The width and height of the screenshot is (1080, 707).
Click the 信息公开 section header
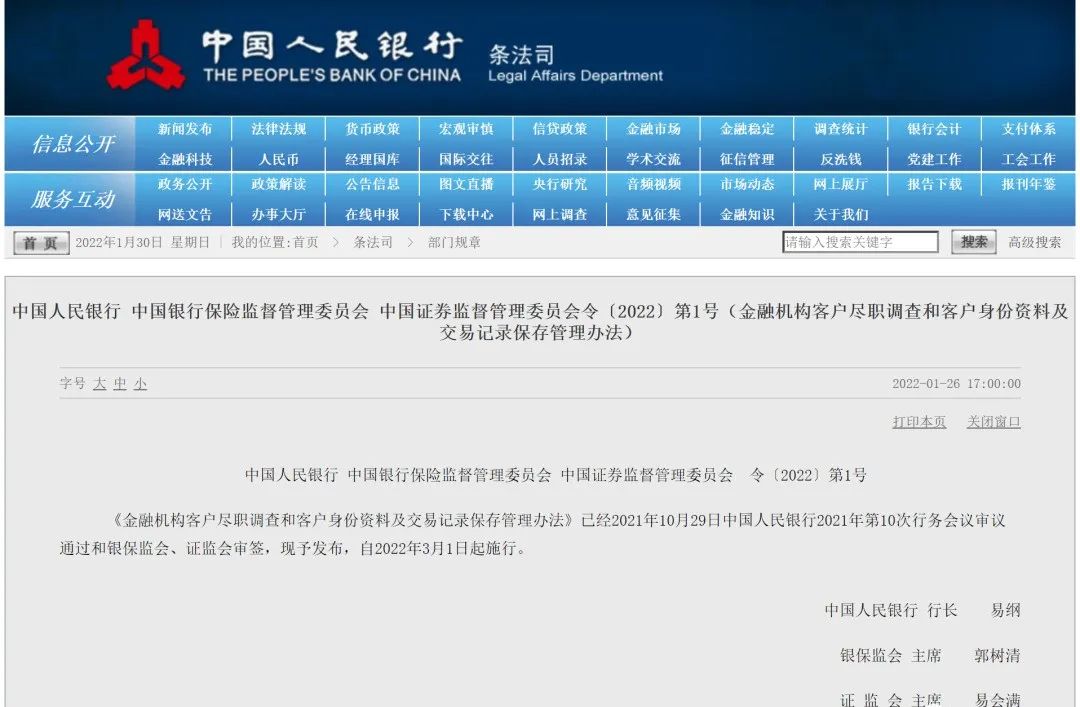tap(73, 144)
